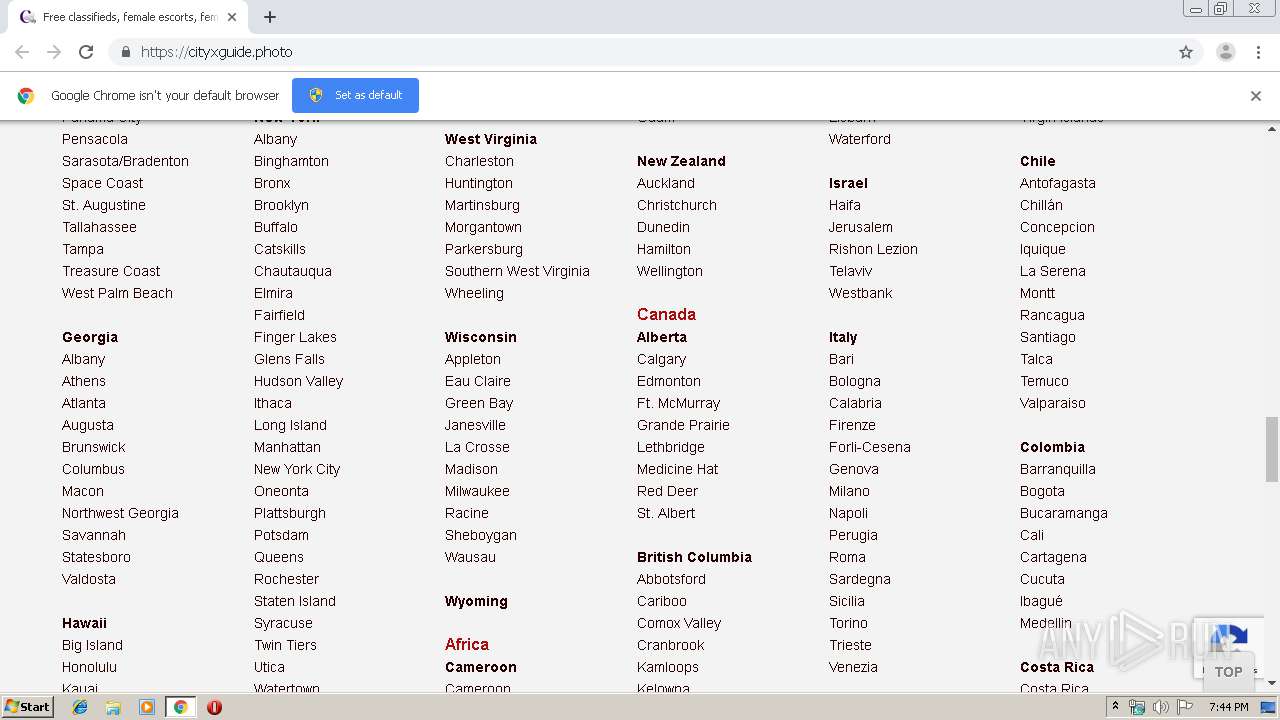
Task: Click the Canada region heading
Action: pos(666,314)
